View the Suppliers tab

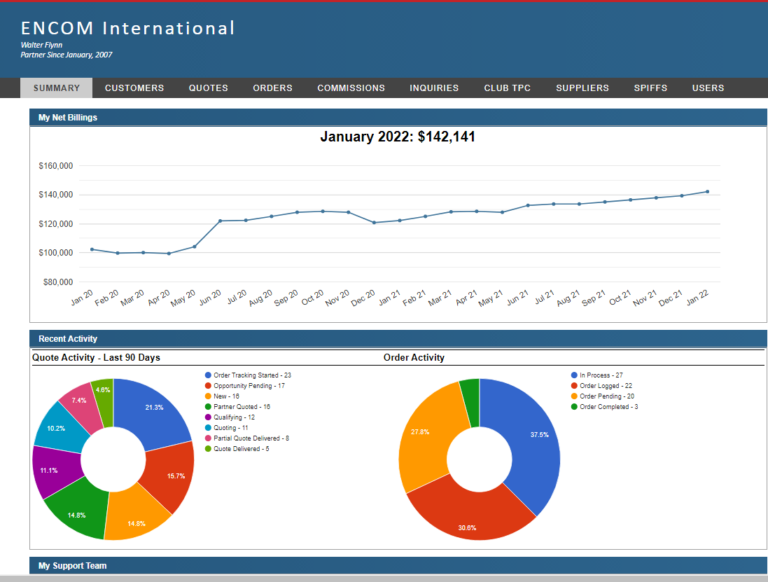(582, 88)
